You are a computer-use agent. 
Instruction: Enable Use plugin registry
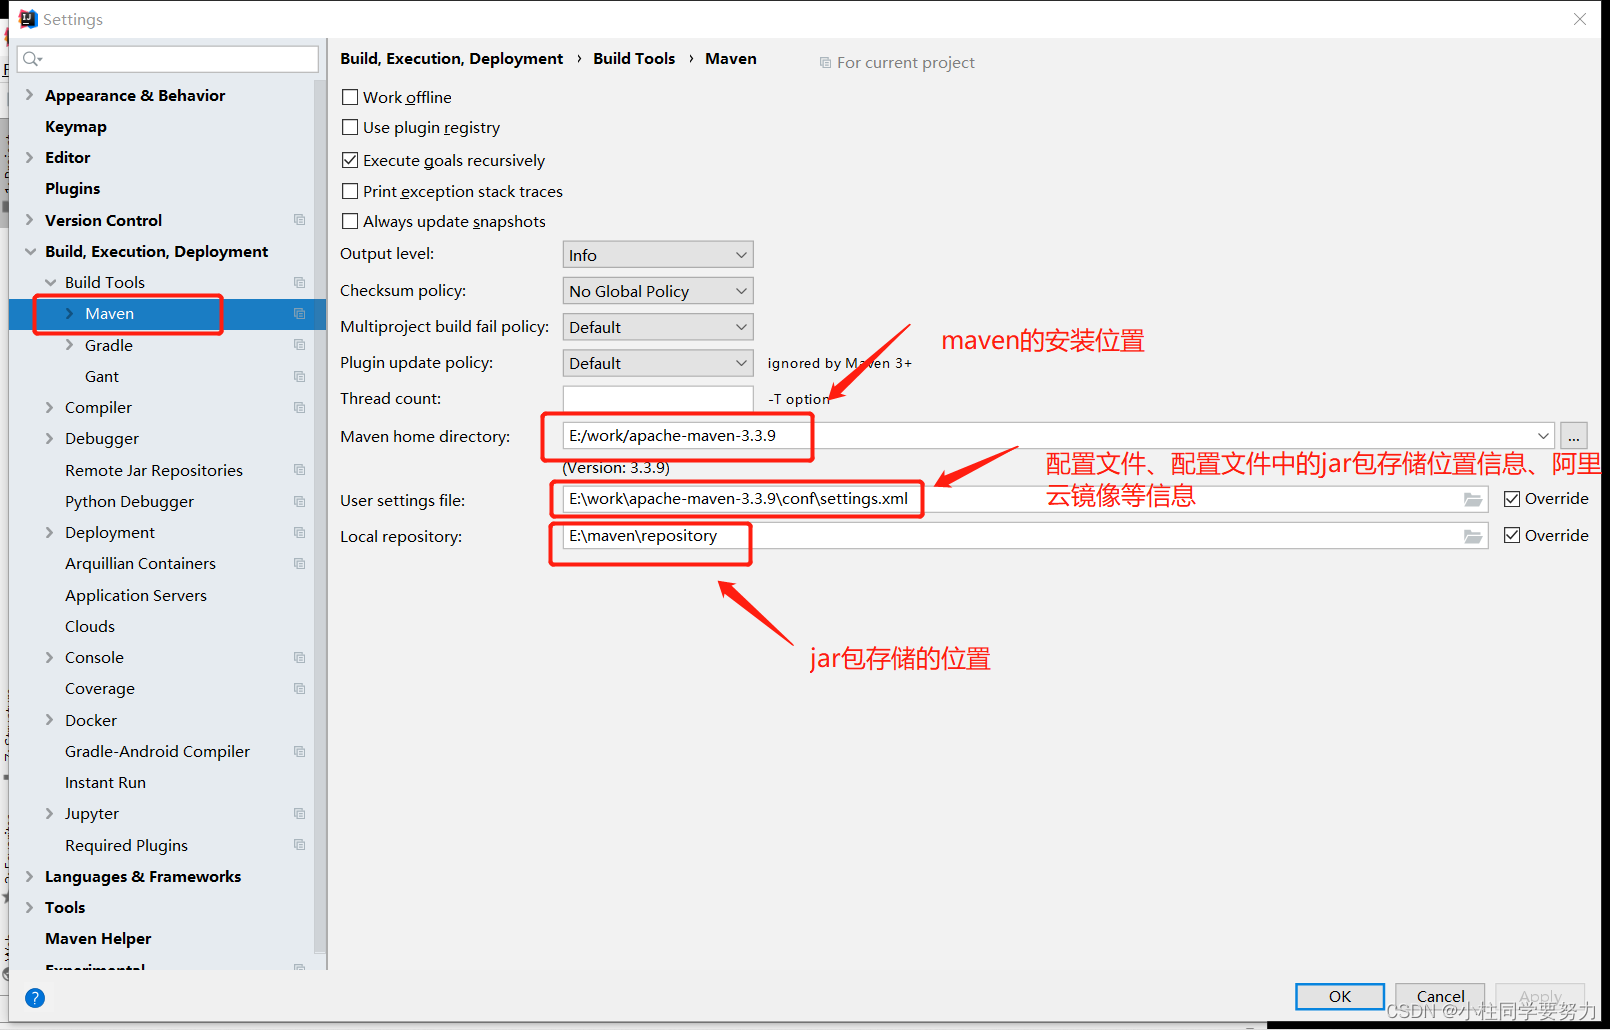tap(350, 127)
